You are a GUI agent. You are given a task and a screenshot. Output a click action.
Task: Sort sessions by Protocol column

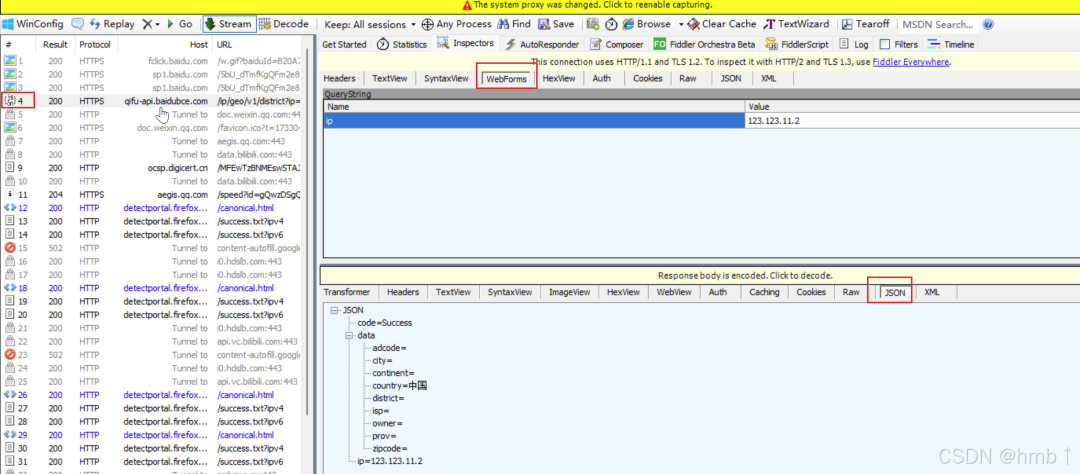tap(96, 45)
